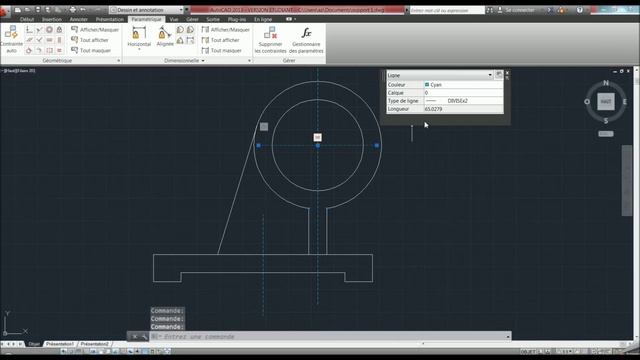Click the N compass point on the ViewCube

pos(606,83)
